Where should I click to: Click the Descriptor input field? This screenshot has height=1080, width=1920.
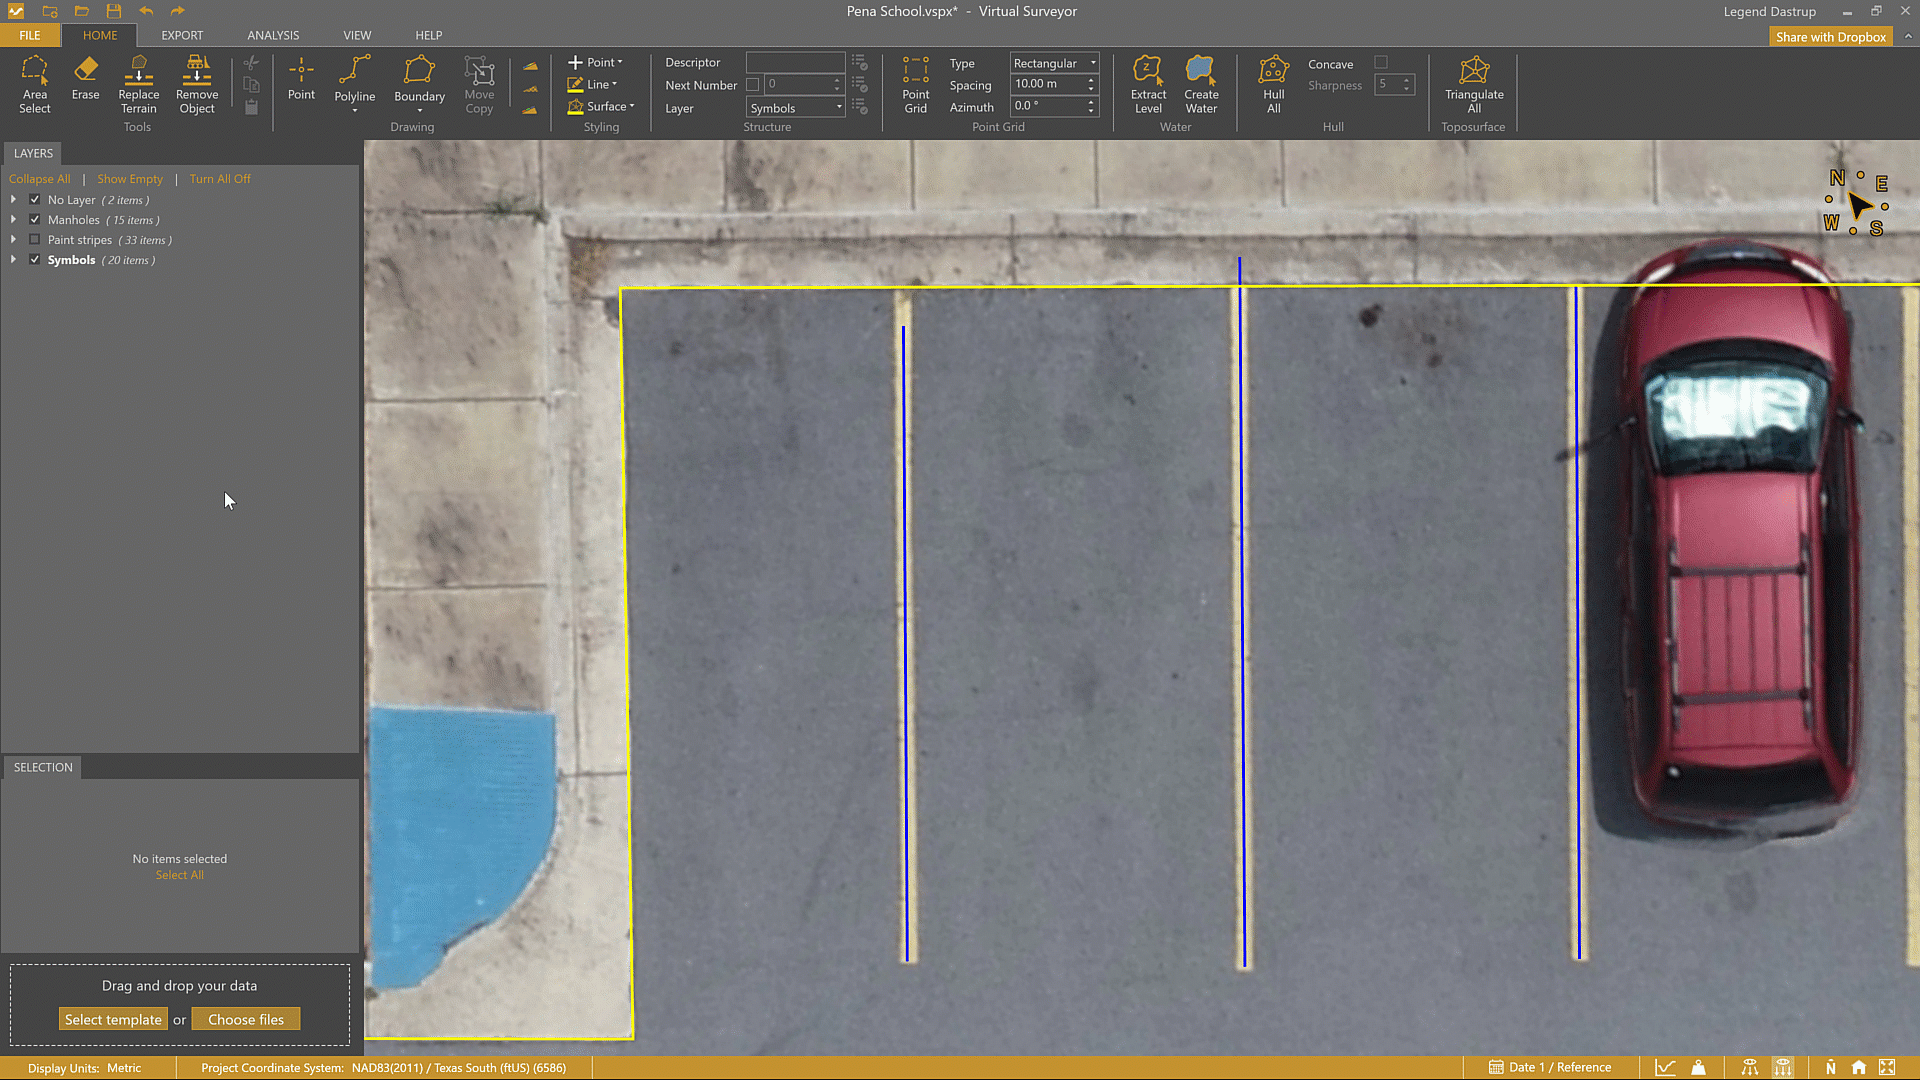[795, 62]
